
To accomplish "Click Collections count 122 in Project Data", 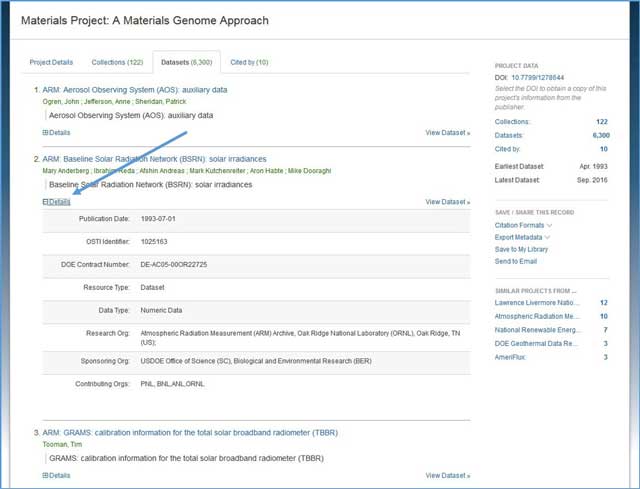I will click(602, 122).
